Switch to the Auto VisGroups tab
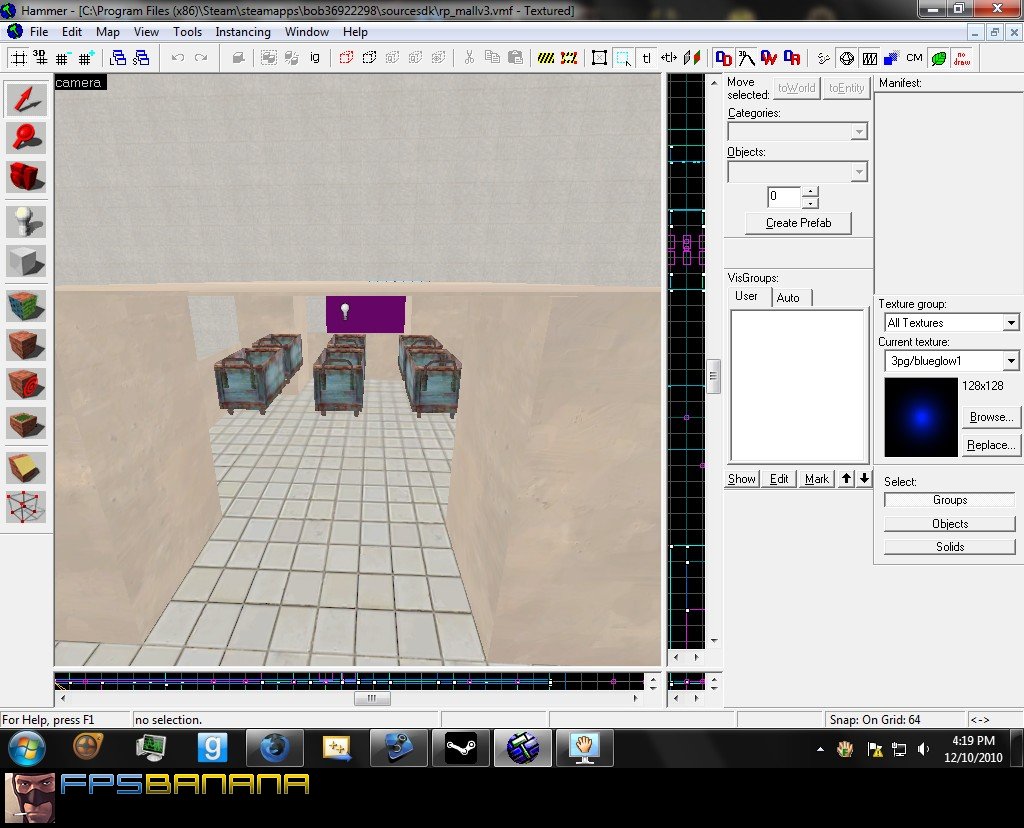Screen dimensions: 1024x828 click(788, 298)
